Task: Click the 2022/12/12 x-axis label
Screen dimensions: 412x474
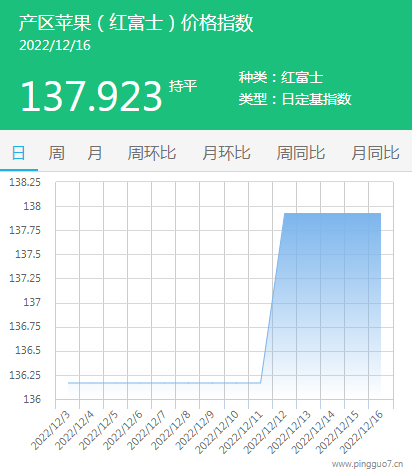Action: pos(265,432)
